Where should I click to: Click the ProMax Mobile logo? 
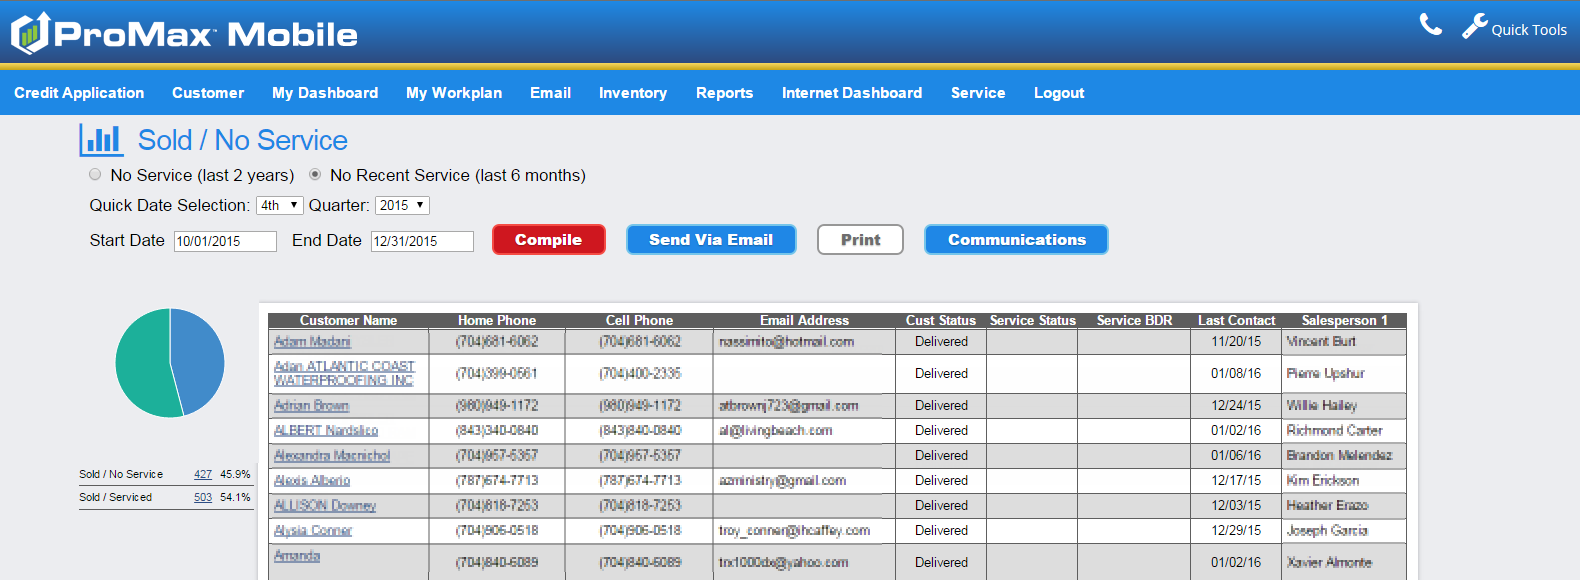(184, 33)
